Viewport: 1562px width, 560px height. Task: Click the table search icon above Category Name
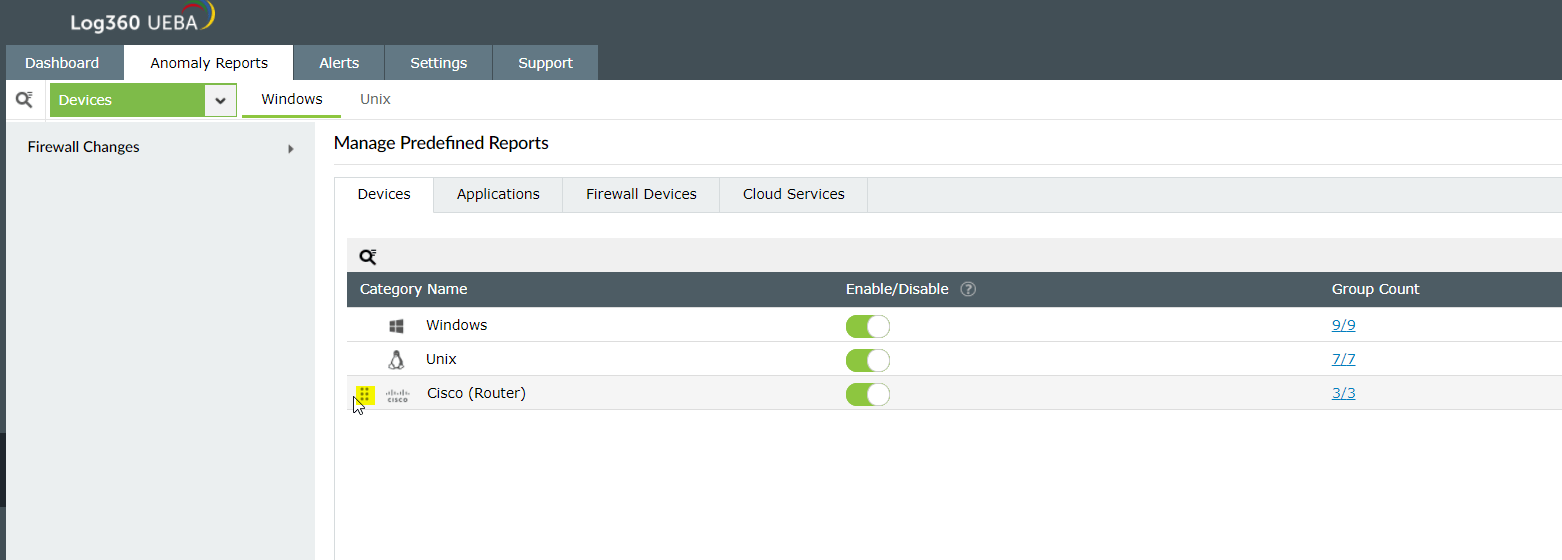(x=368, y=257)
